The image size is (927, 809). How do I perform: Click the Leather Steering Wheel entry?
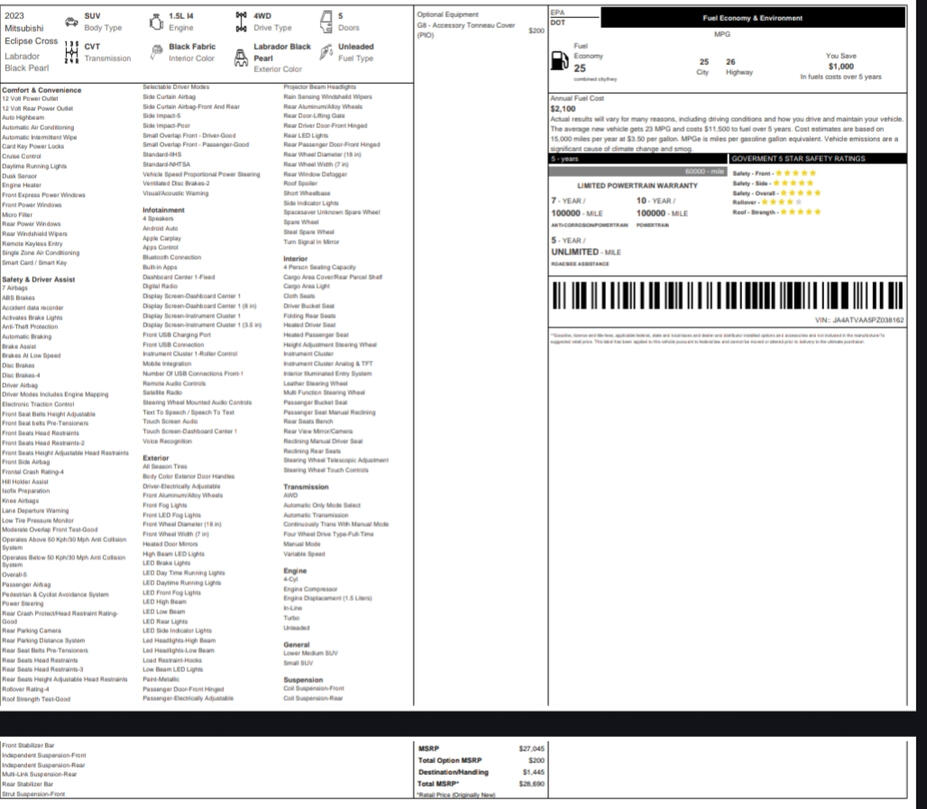pyautogui.click(x=316, y=383)
